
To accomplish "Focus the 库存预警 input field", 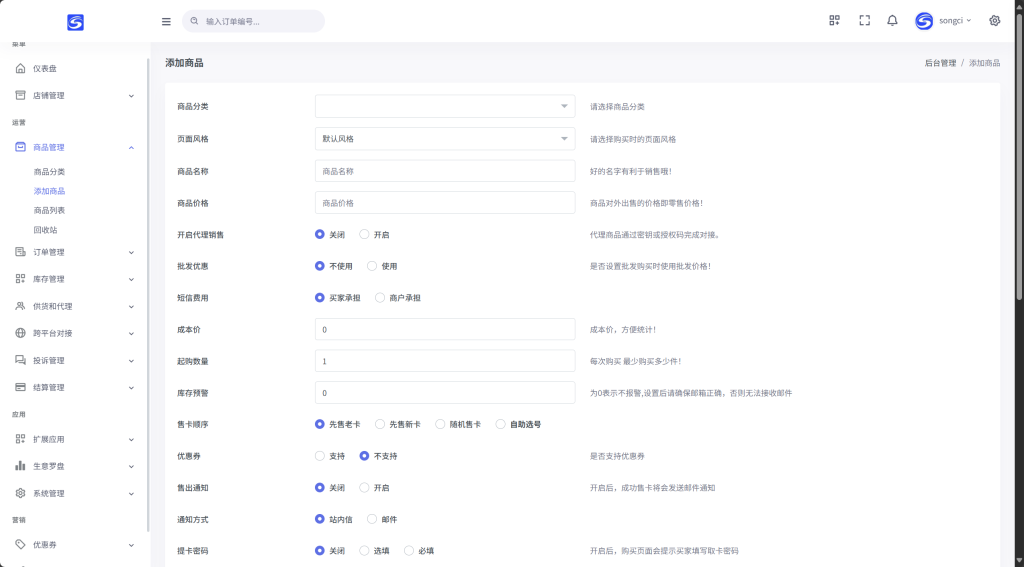I will [x=445, y=393].
